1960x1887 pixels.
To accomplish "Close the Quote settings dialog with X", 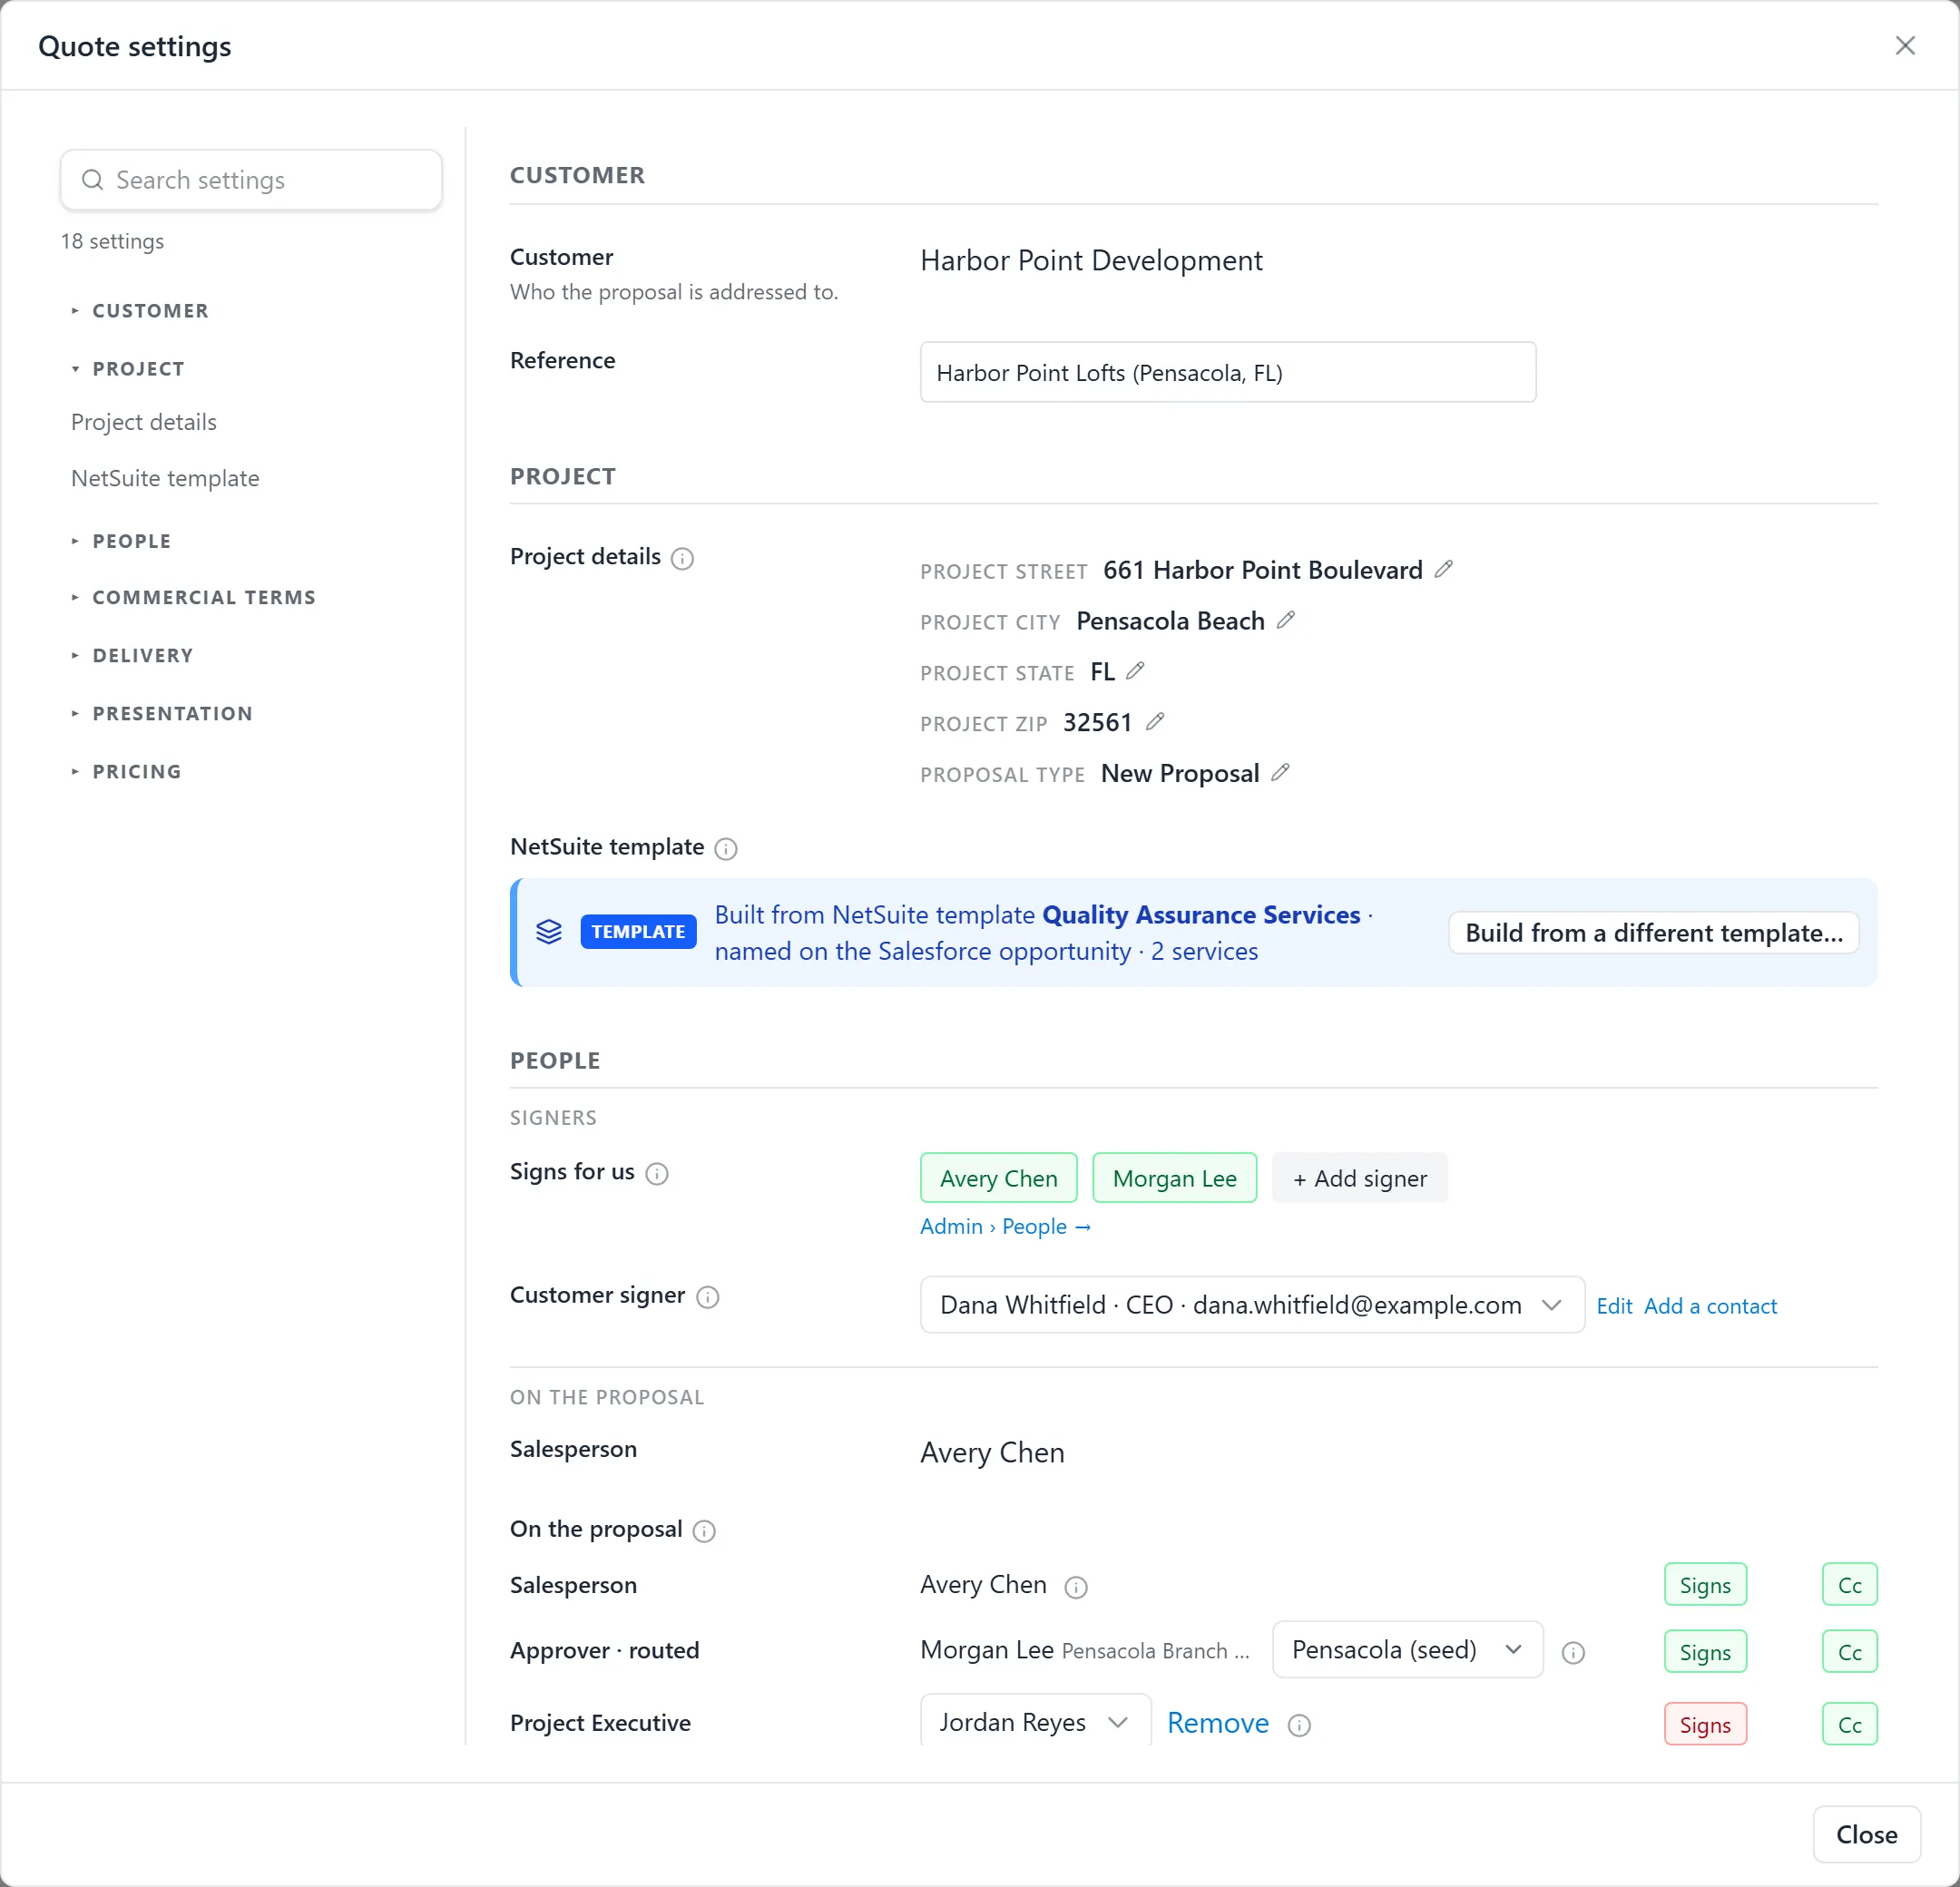I will point(1905,46).
